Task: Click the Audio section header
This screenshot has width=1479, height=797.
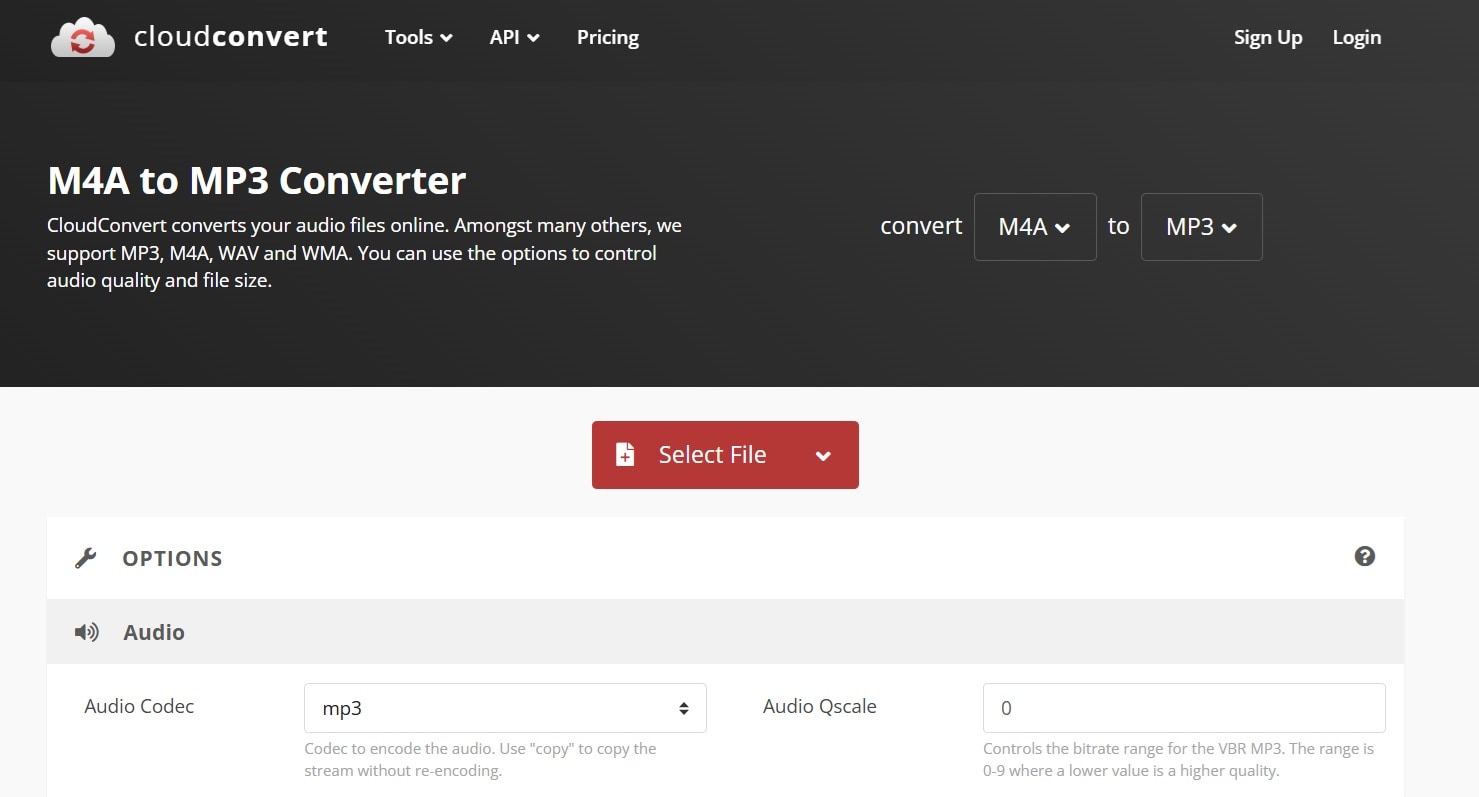Action: 725,632
